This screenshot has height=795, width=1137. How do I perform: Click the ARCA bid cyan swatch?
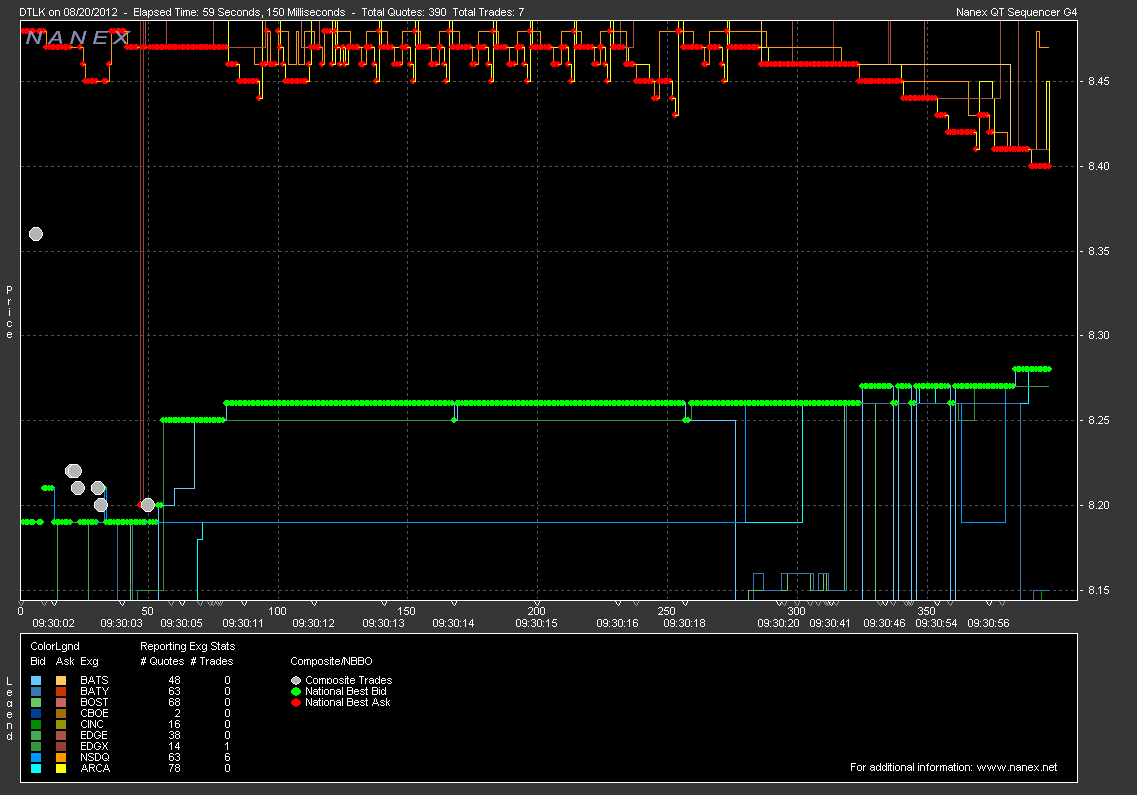tap(36, 768)
